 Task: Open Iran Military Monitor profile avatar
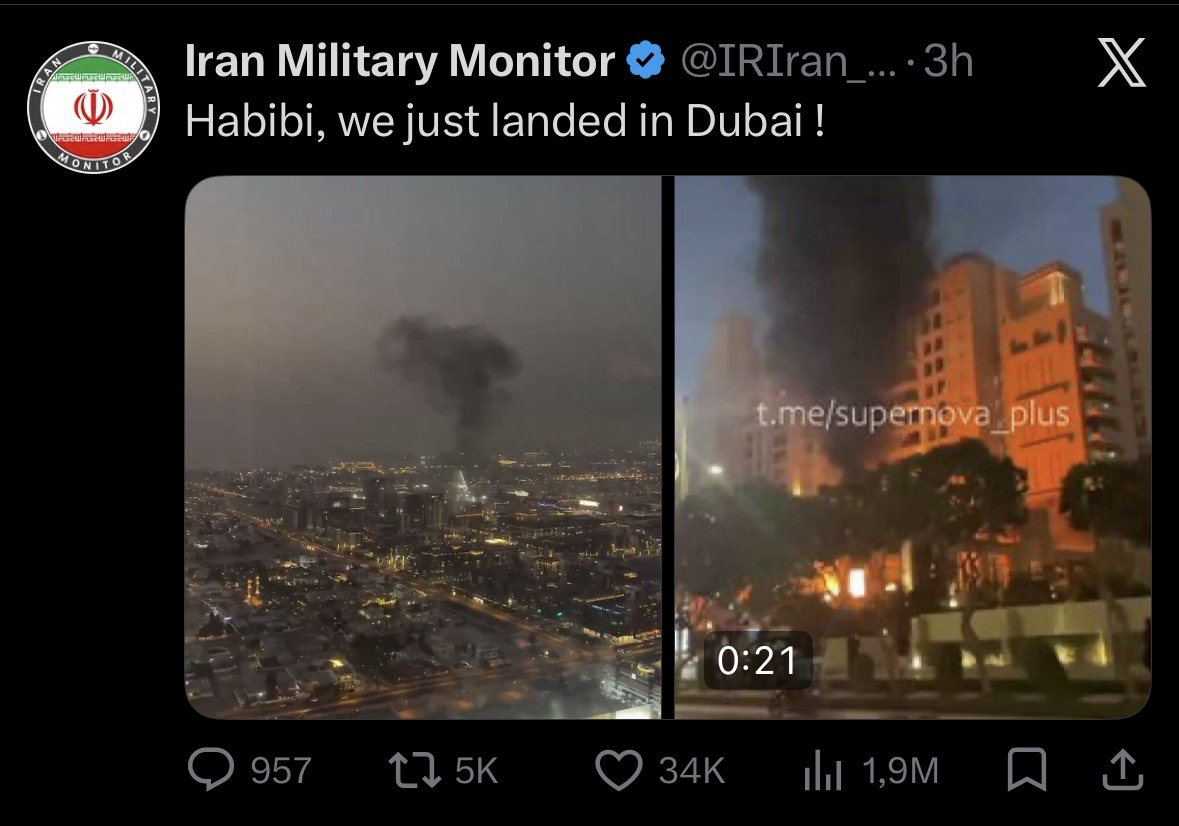93,107
